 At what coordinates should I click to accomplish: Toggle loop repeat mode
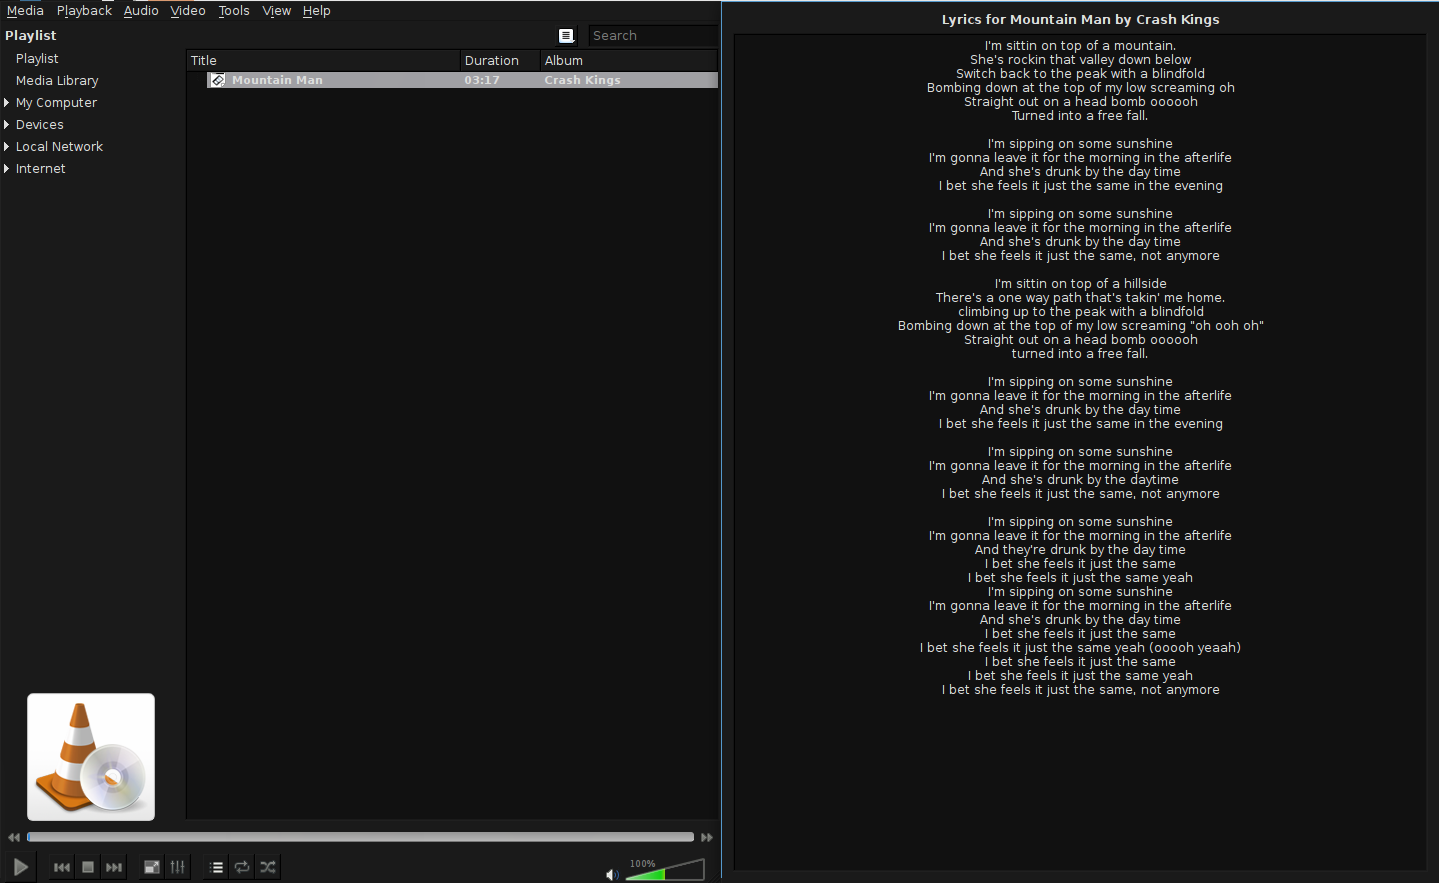242,867
